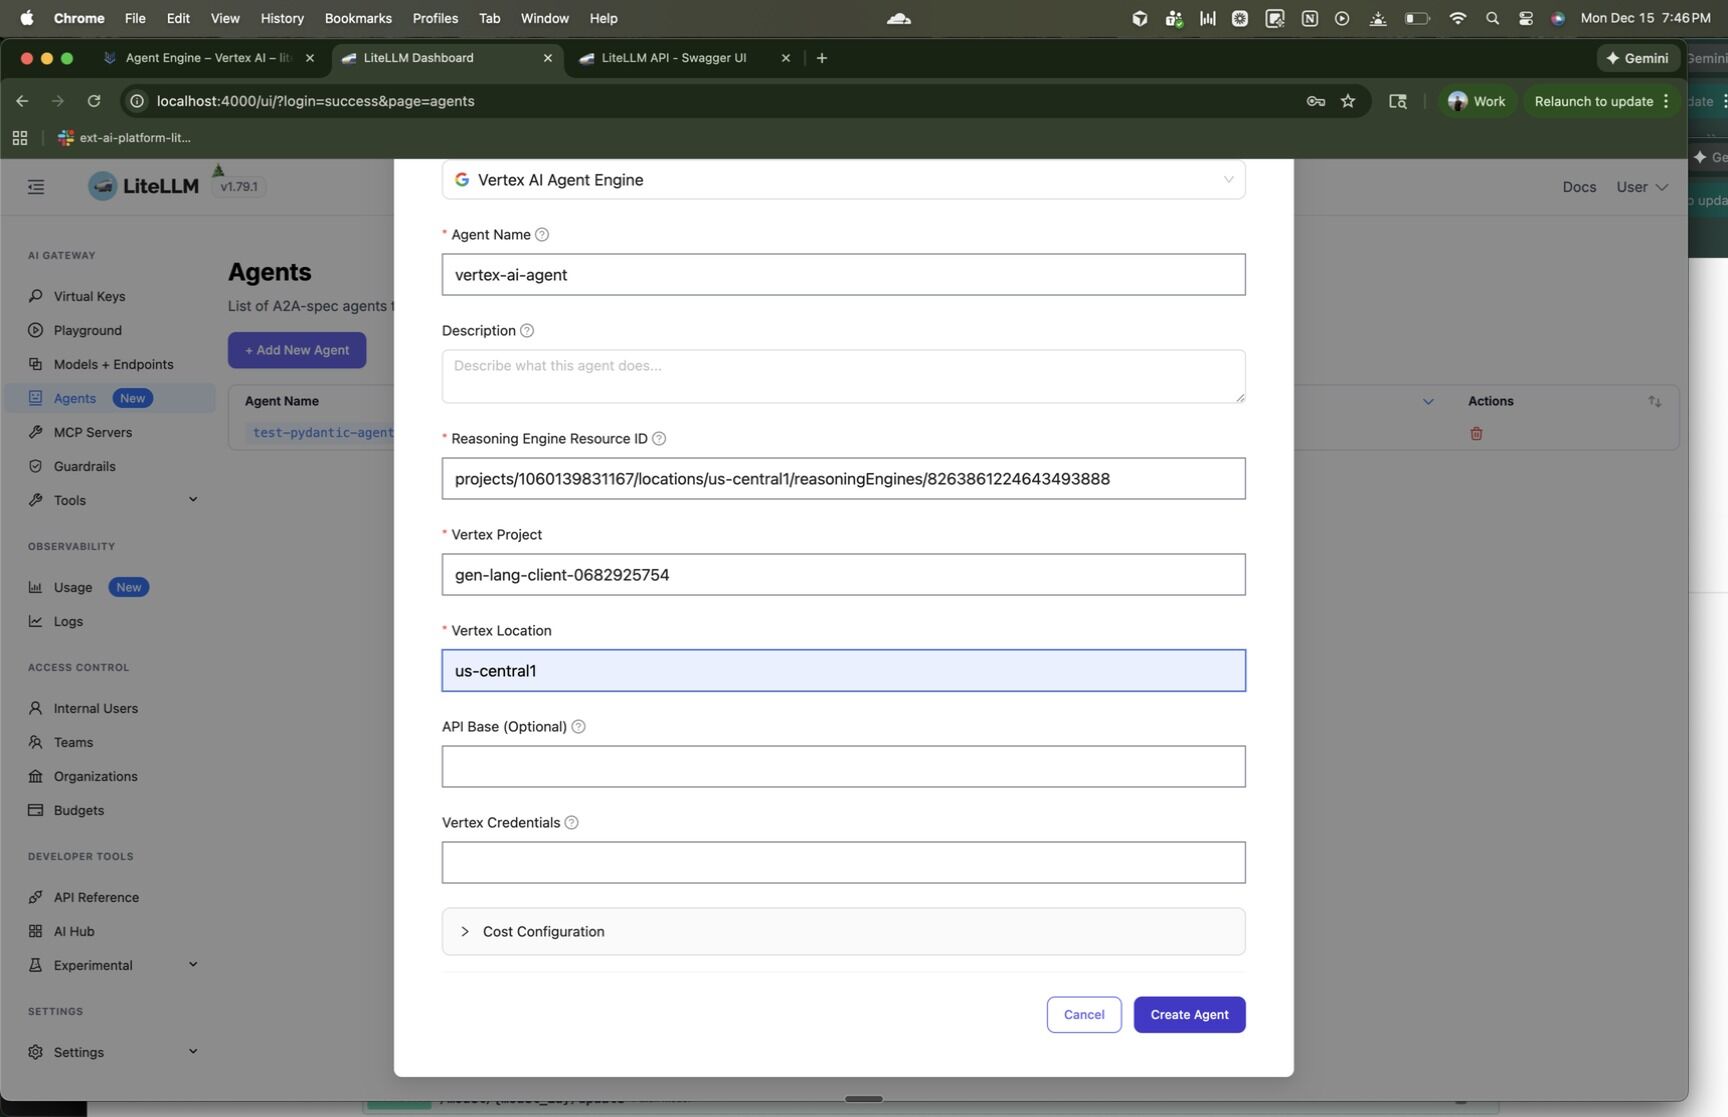Viewport: 1728px width, 1117px height.
Task: Open the Chrome History menu
Action: (282, 18)
